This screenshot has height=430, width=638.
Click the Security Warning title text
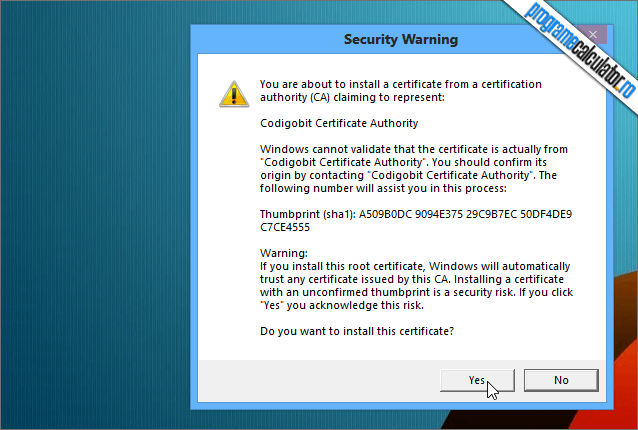(x=401, y=39)
